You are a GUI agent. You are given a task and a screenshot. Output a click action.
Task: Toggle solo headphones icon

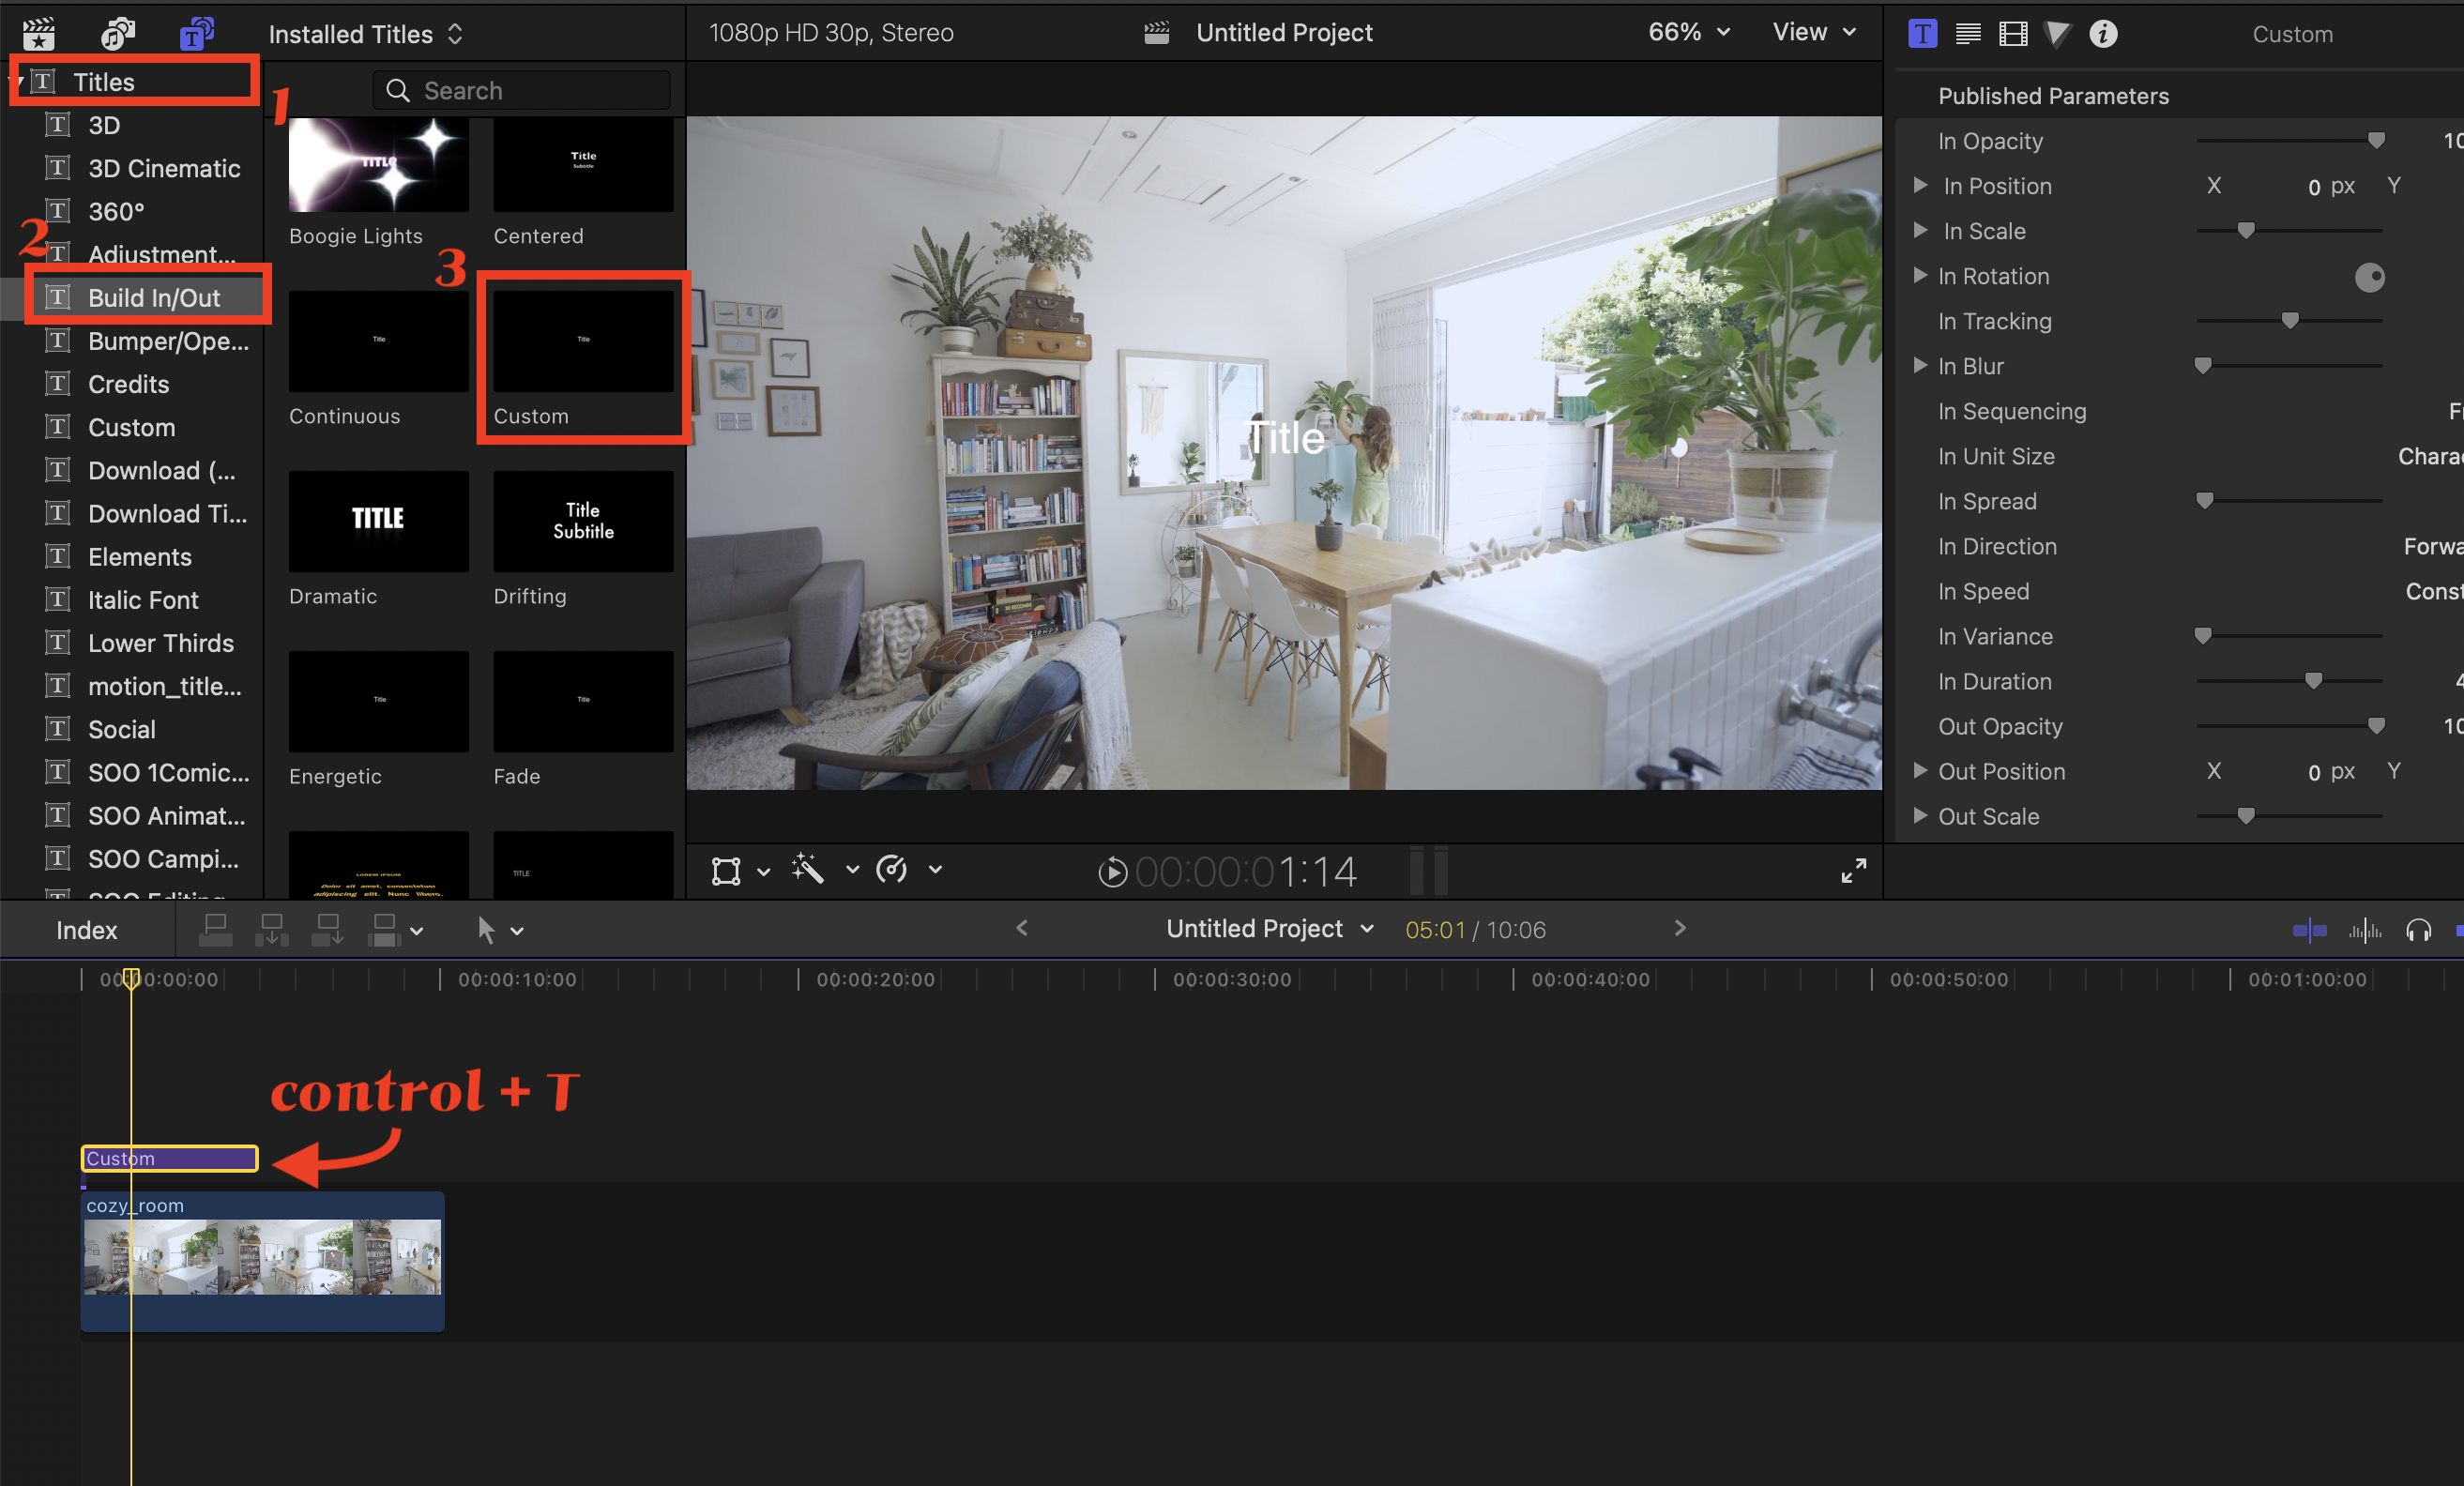[x=2418, y=931]
